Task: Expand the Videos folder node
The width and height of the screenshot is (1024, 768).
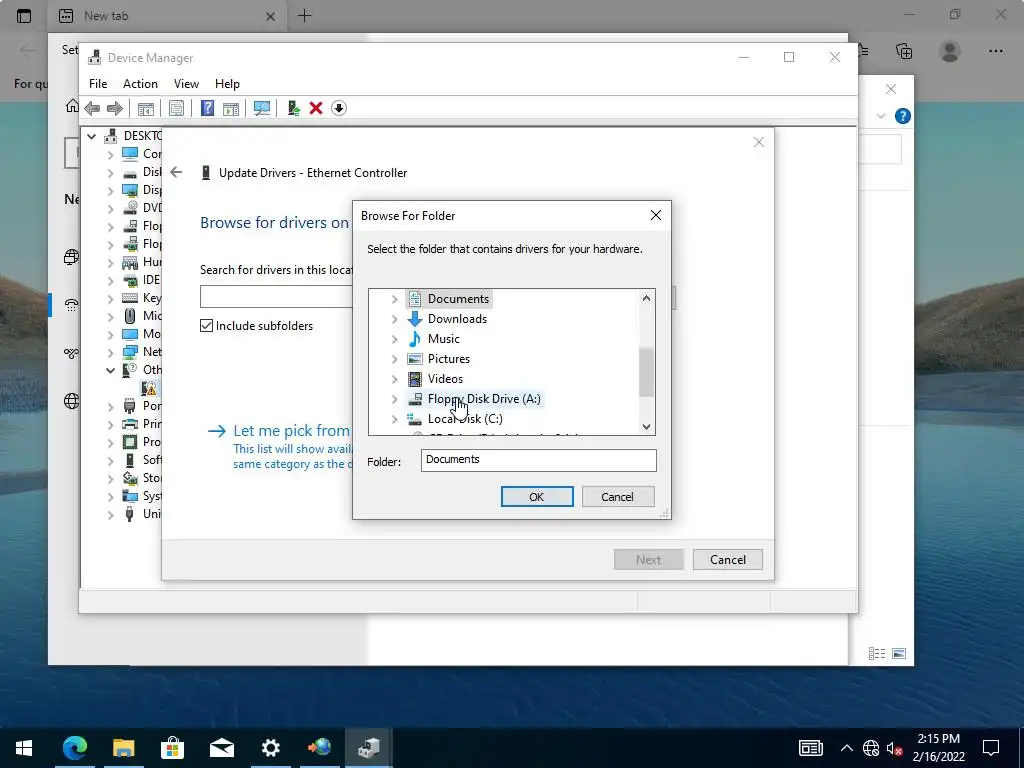Action: [x=394, y=379]
